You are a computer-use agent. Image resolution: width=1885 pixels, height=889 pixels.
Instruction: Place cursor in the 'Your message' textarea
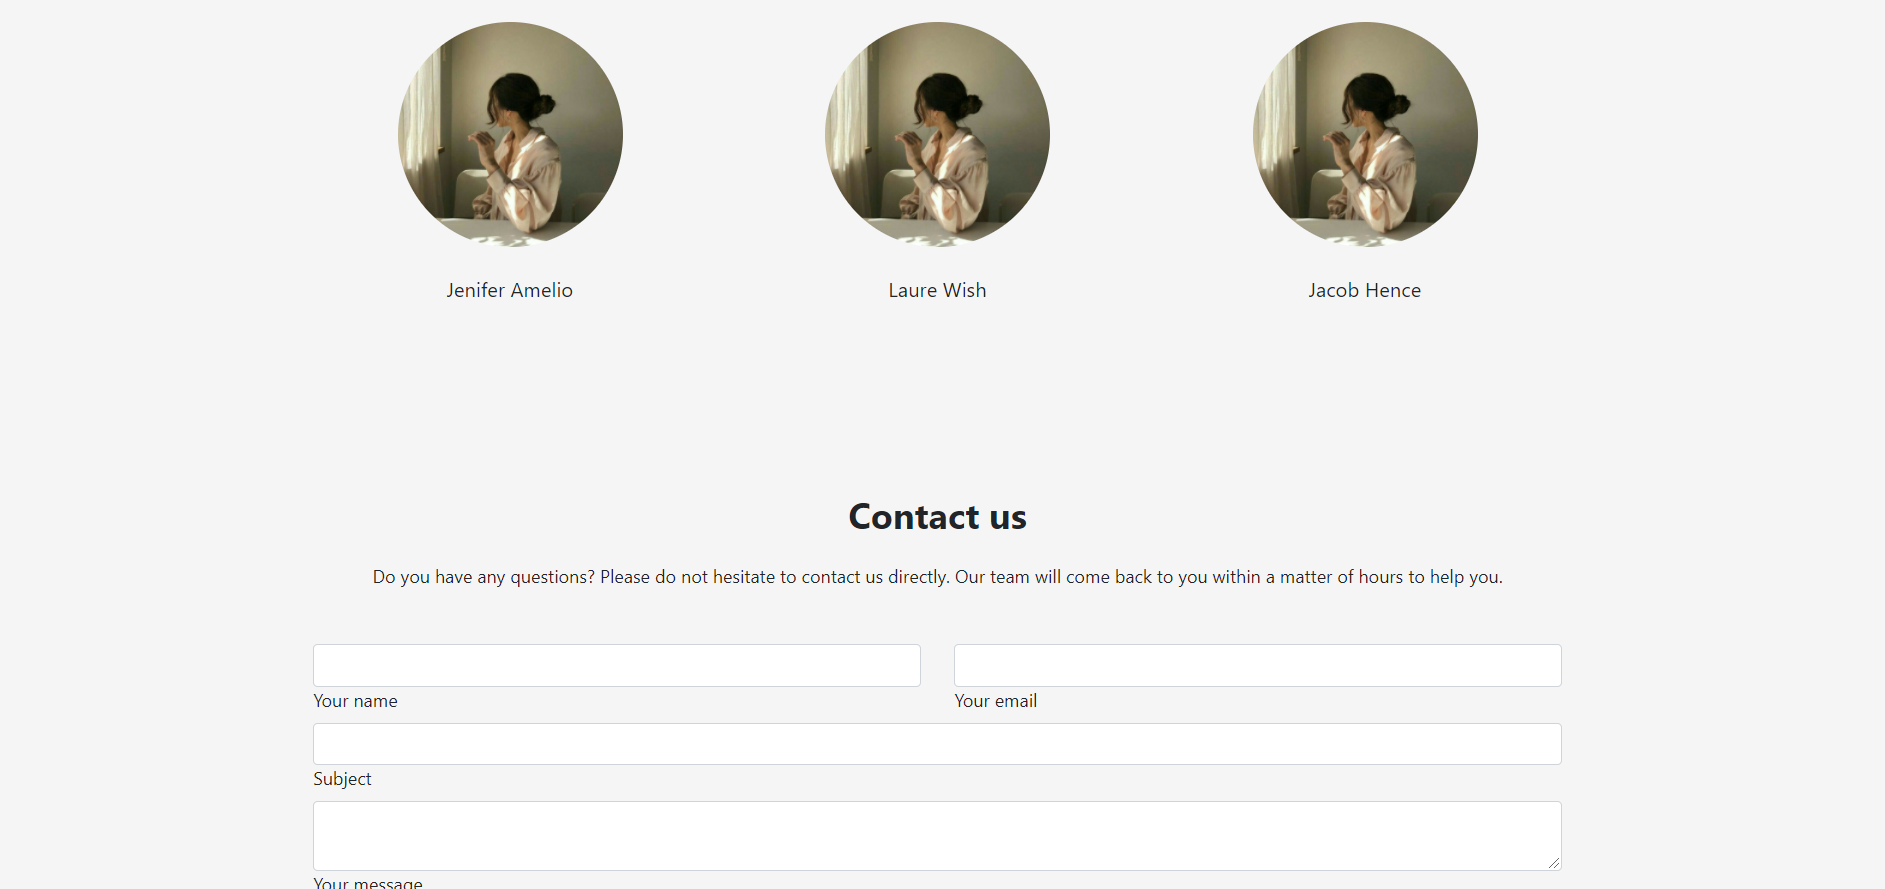[x=936, y=835]
